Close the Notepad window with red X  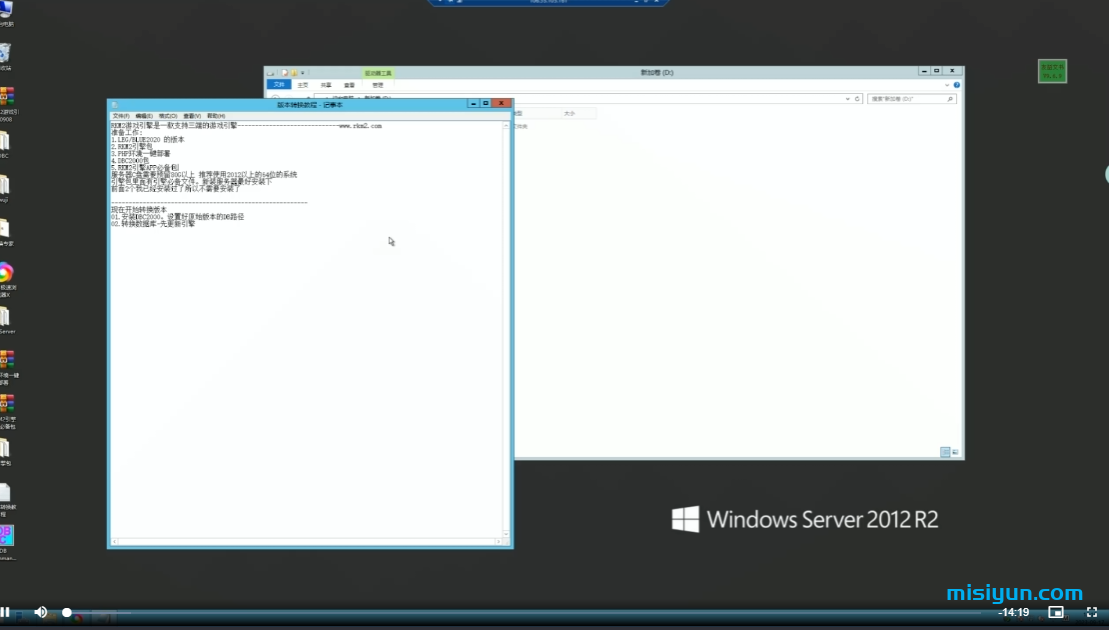click(x=501, y=103)
